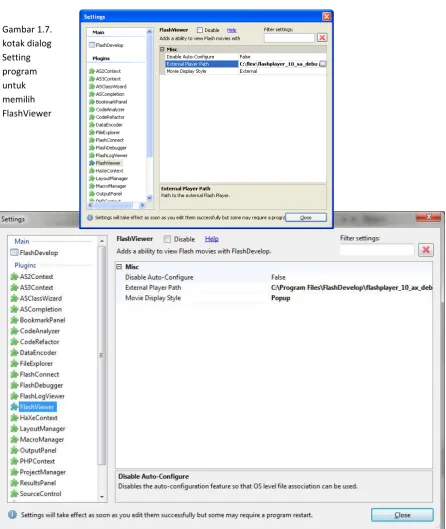446x529 pixels.
Task: Click Filter settings field in lower window
Action: click(x=377, y=250)
